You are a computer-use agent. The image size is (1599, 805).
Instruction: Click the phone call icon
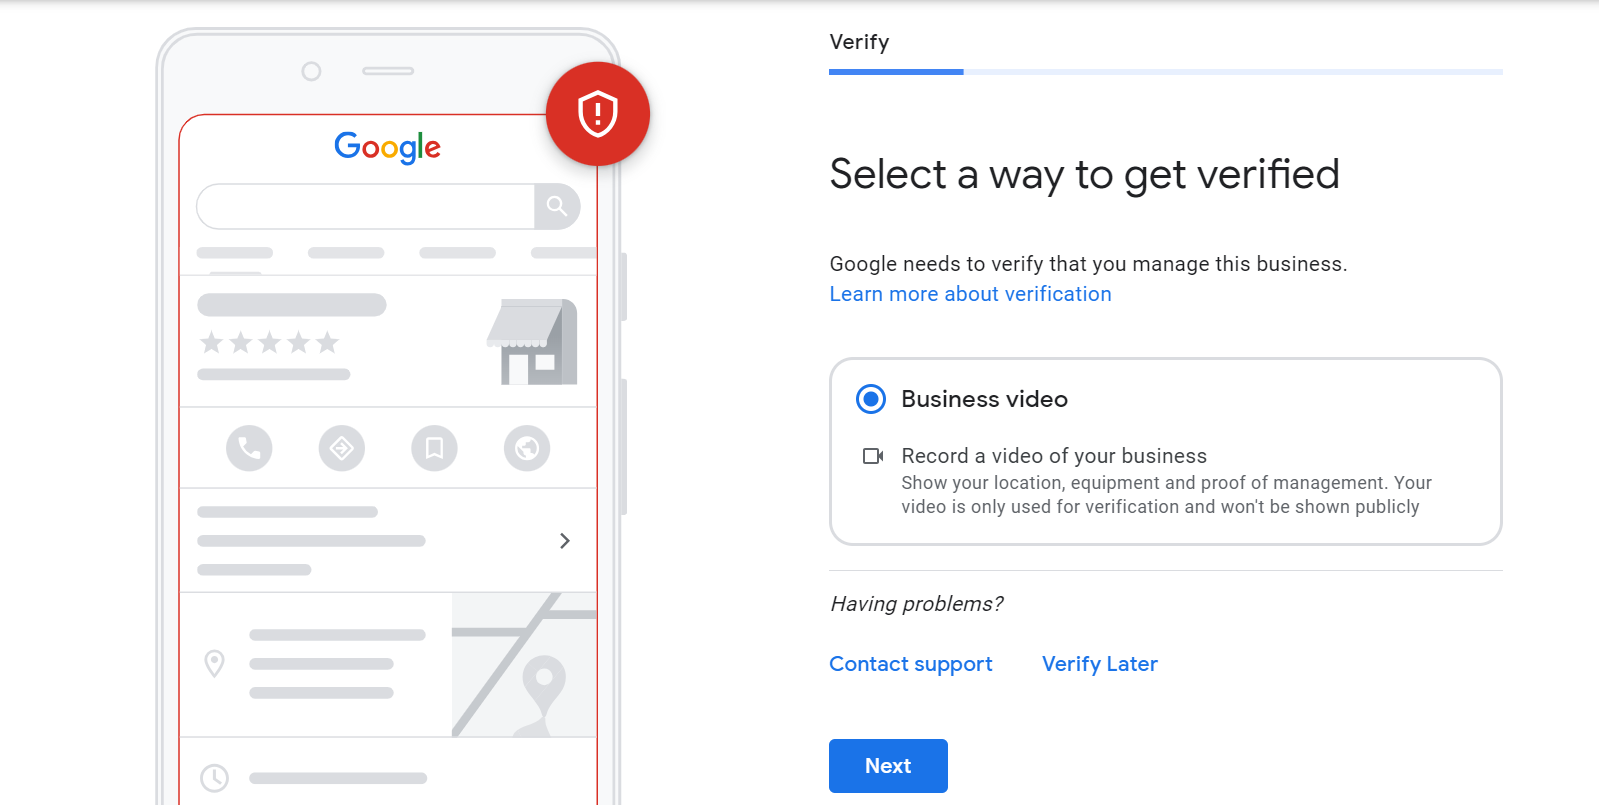click(249, 448)
